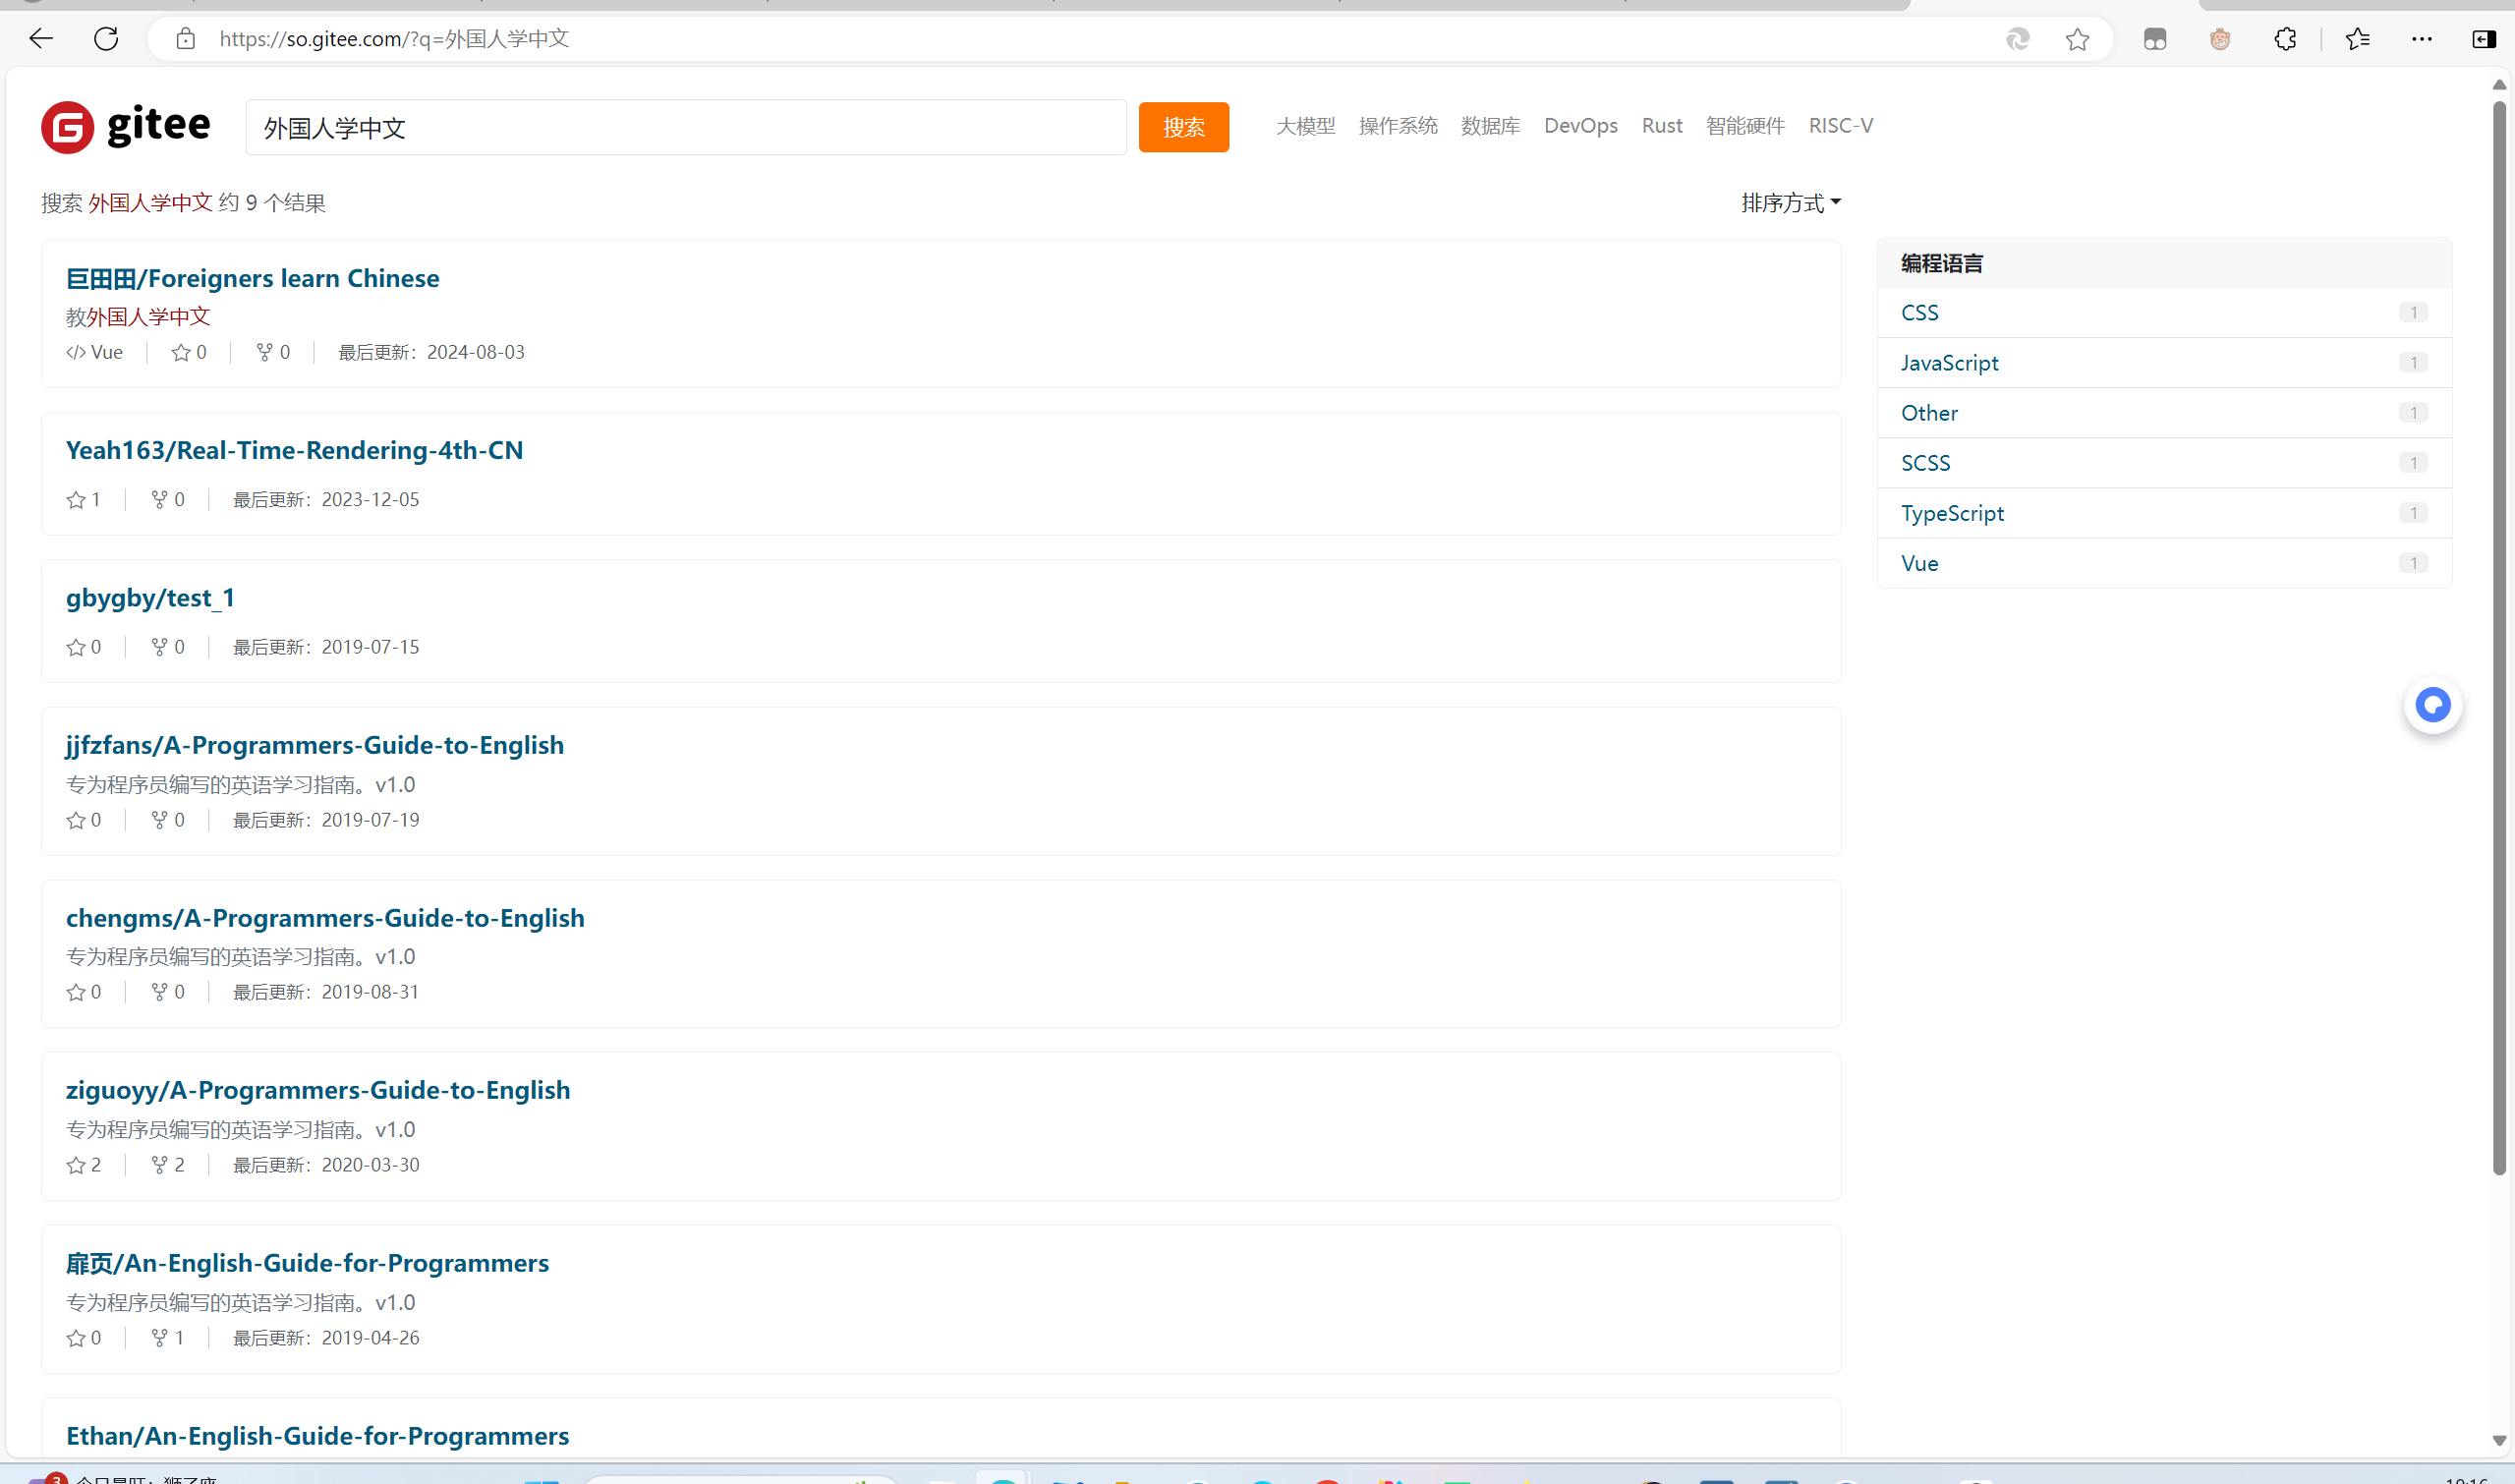Click fork icon on ziguoyy repository result
The height and width of the screenshot is (1484, 2515).
(159, 1165)
